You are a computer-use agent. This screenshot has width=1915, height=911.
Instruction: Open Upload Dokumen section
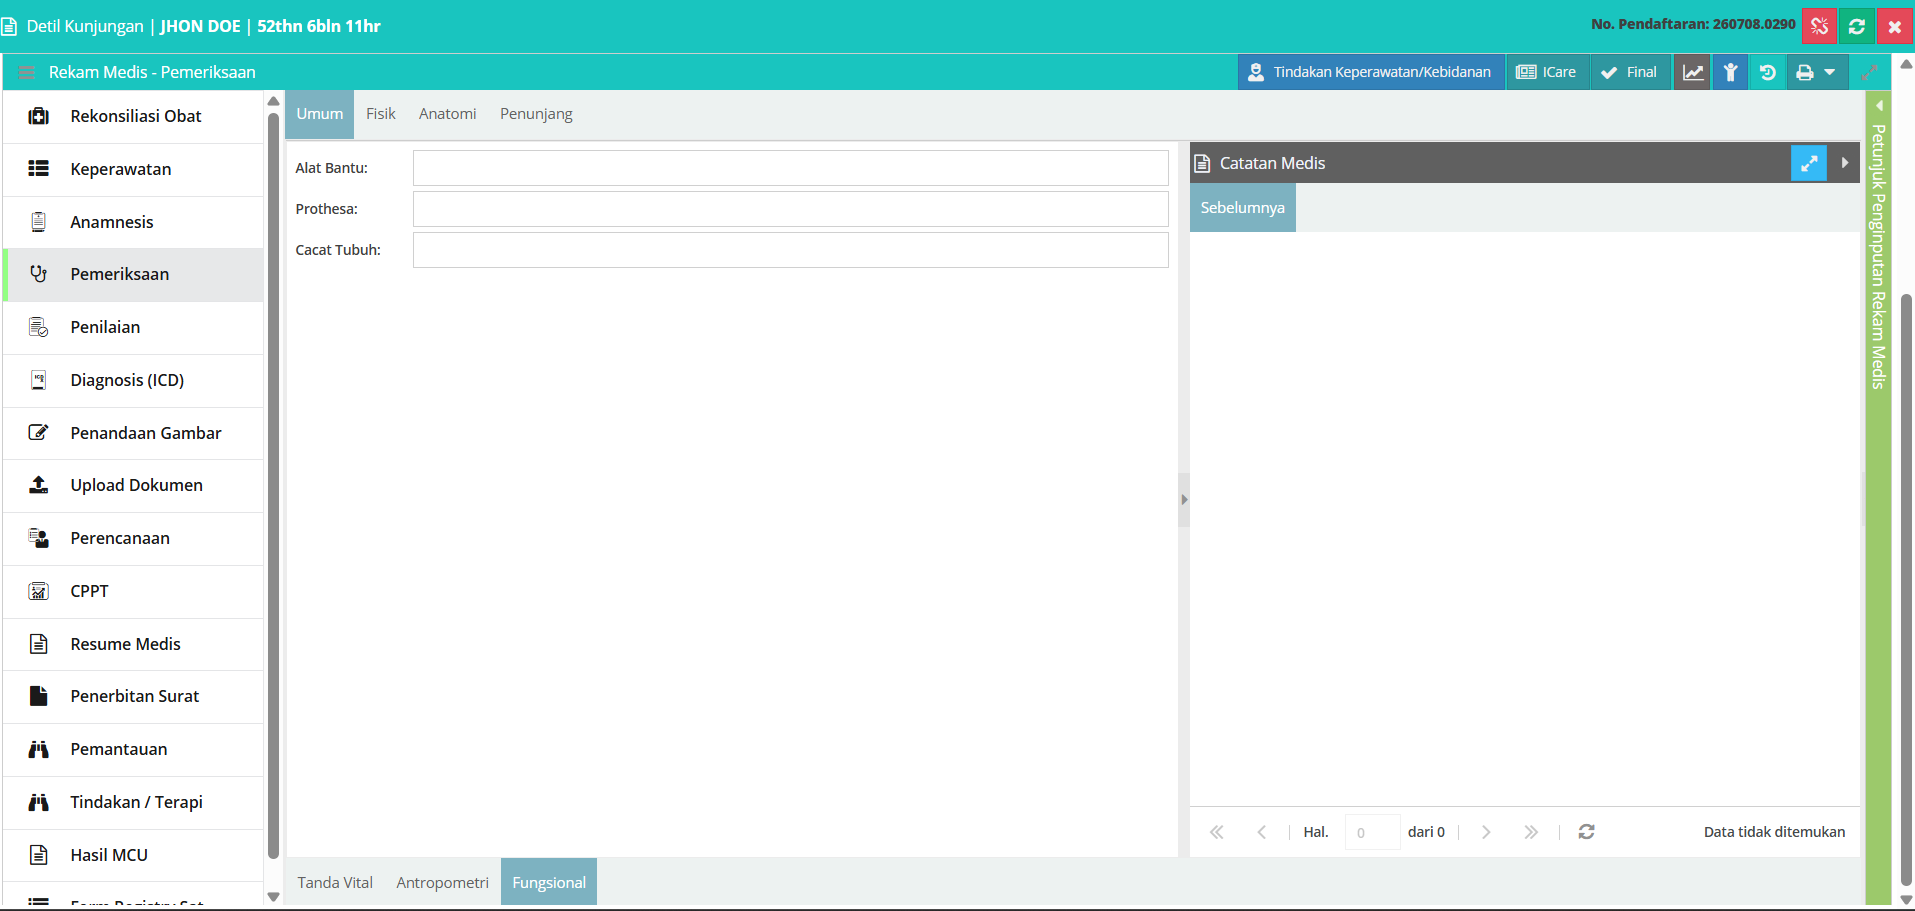(134, 485)
